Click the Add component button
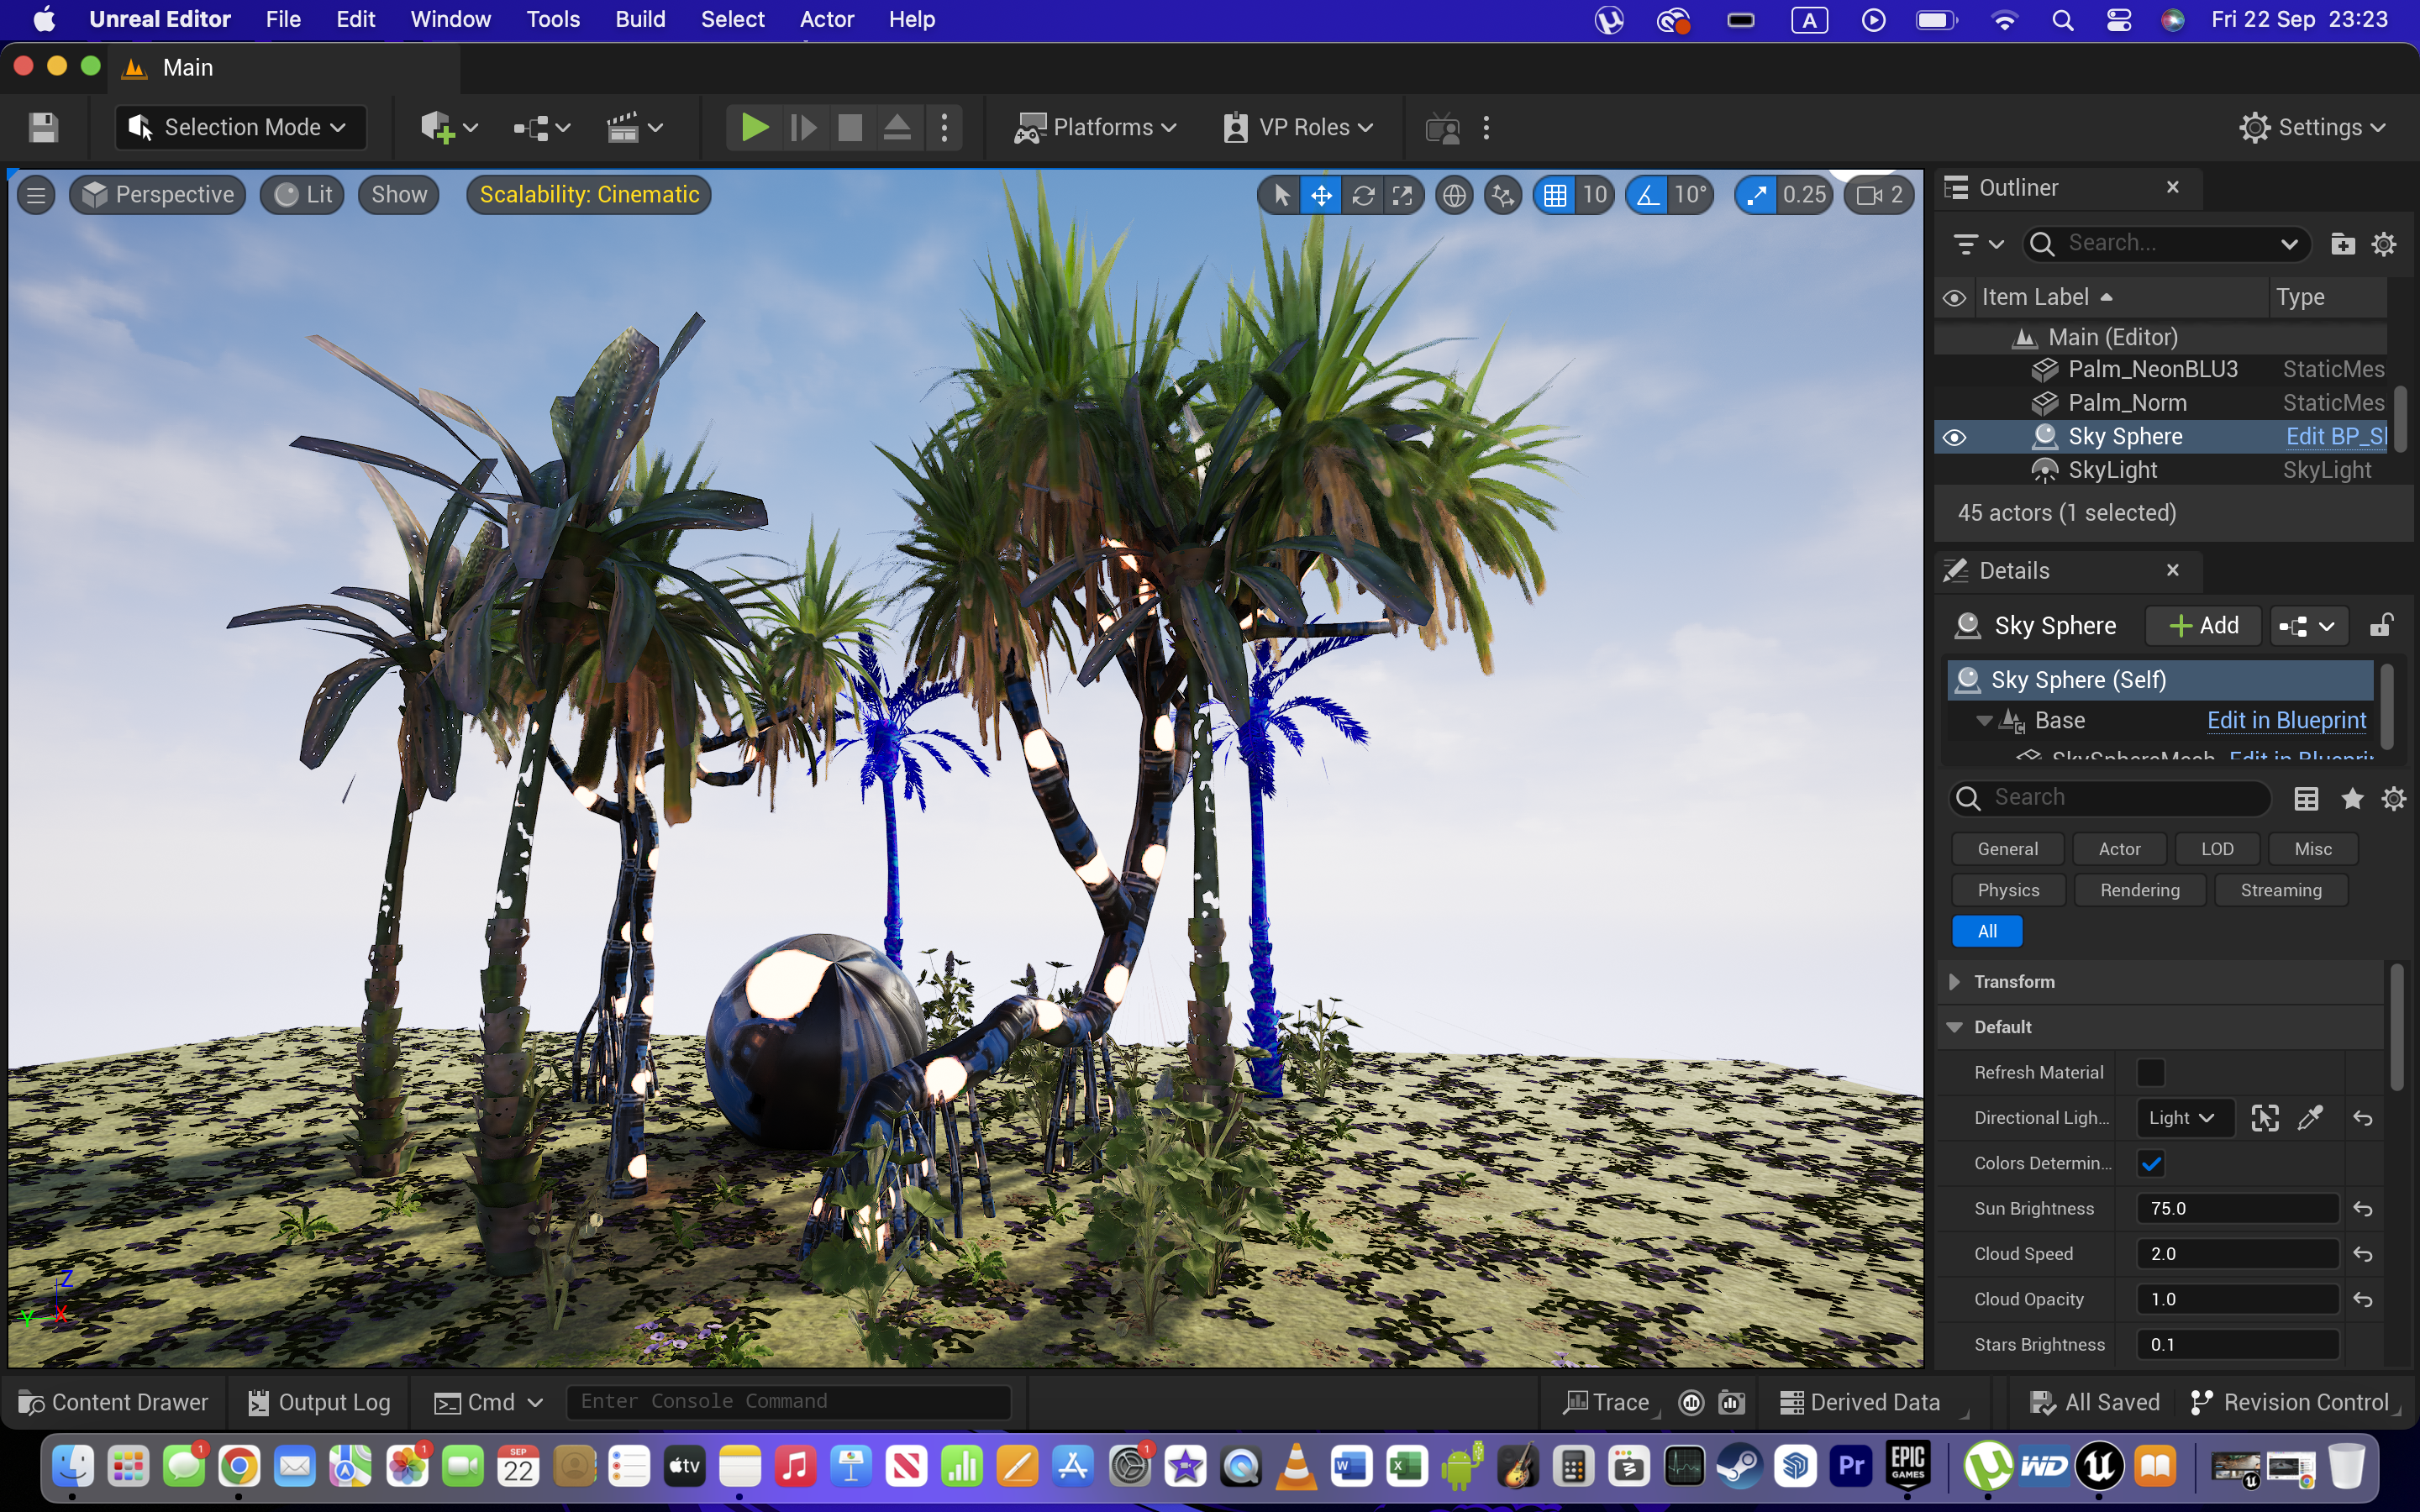Image resolution: width=2420 pixels, height=1512 pixels. coord(2203,626)
